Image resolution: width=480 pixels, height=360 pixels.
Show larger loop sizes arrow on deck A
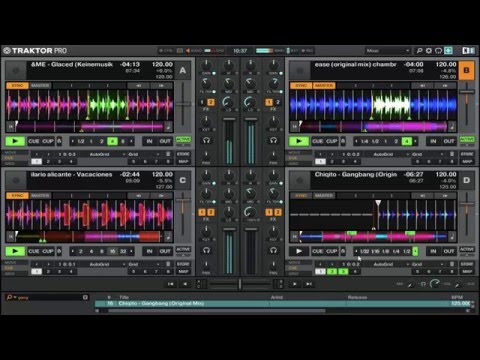(132, 141)
